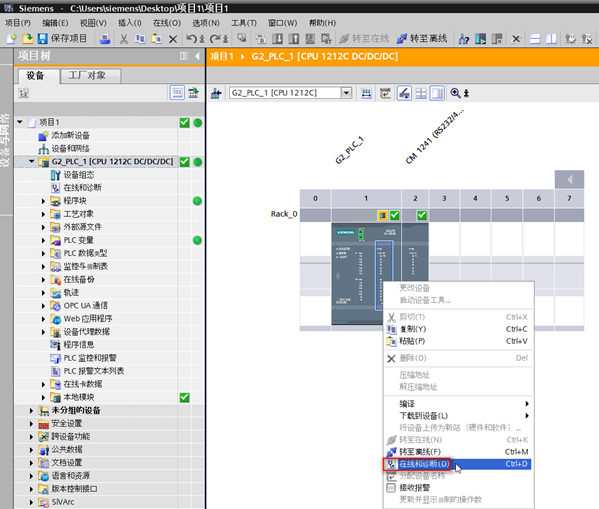
Task: Click the network view icon beside device dropdown
Action: (x=216, y=93)
